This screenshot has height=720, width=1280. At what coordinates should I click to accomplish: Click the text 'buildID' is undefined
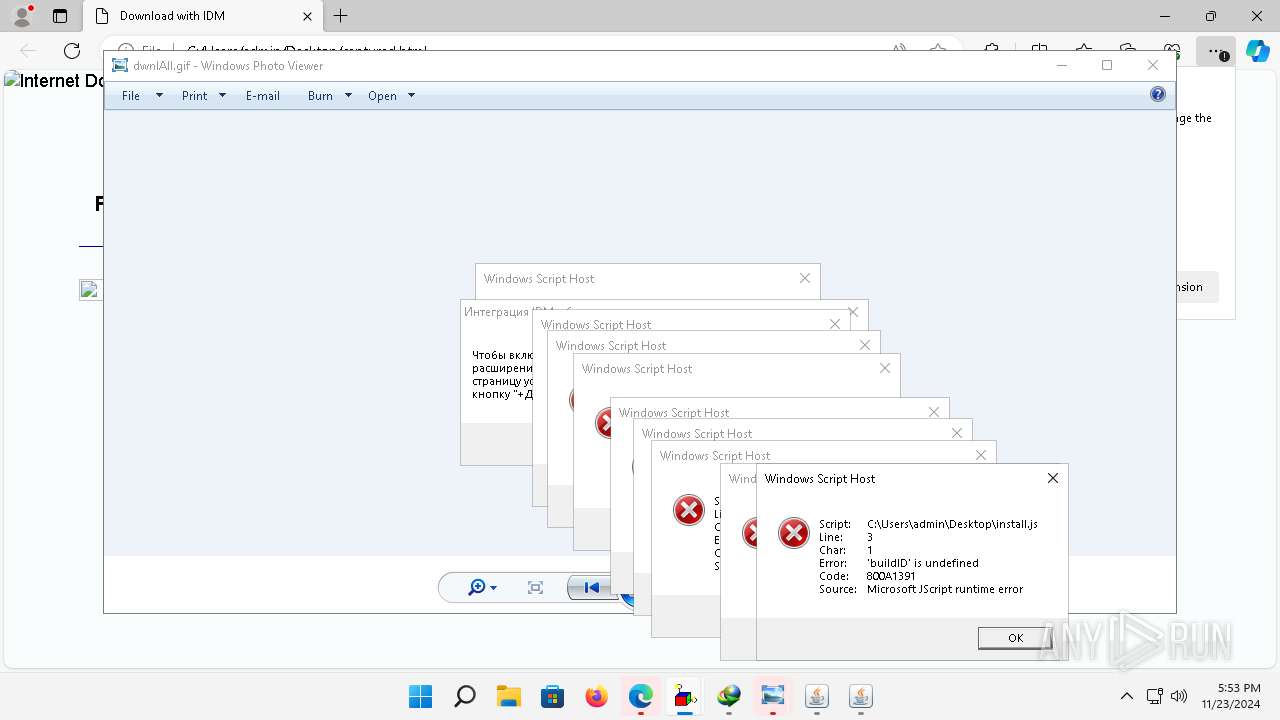(x=922, y=563)
